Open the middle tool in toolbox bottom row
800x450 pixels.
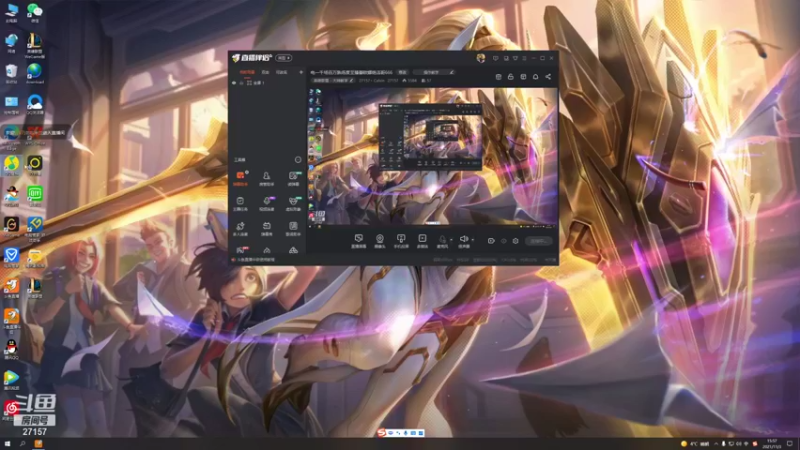point(267,250)
